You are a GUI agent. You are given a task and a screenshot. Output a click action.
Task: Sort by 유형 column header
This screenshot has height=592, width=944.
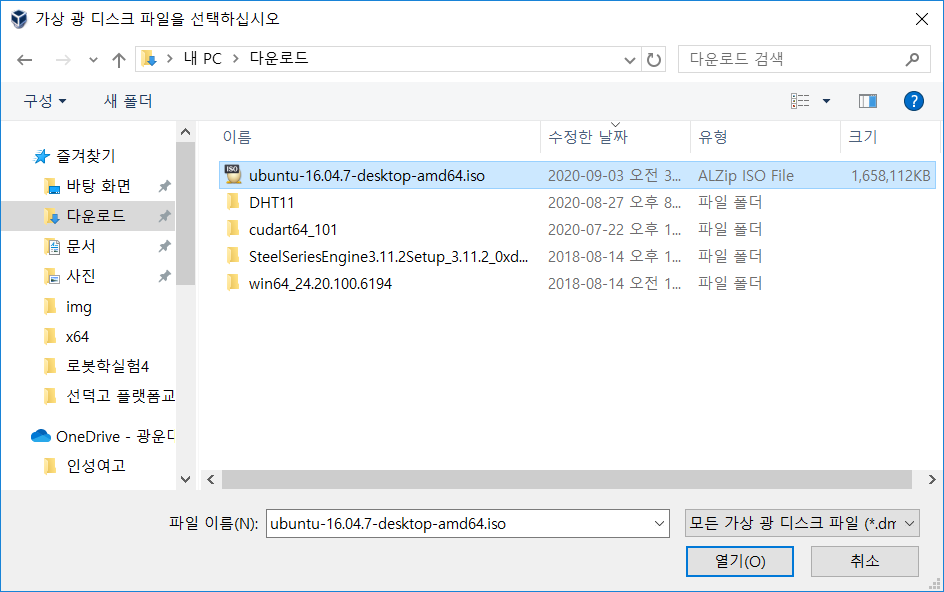click(713, 137)
